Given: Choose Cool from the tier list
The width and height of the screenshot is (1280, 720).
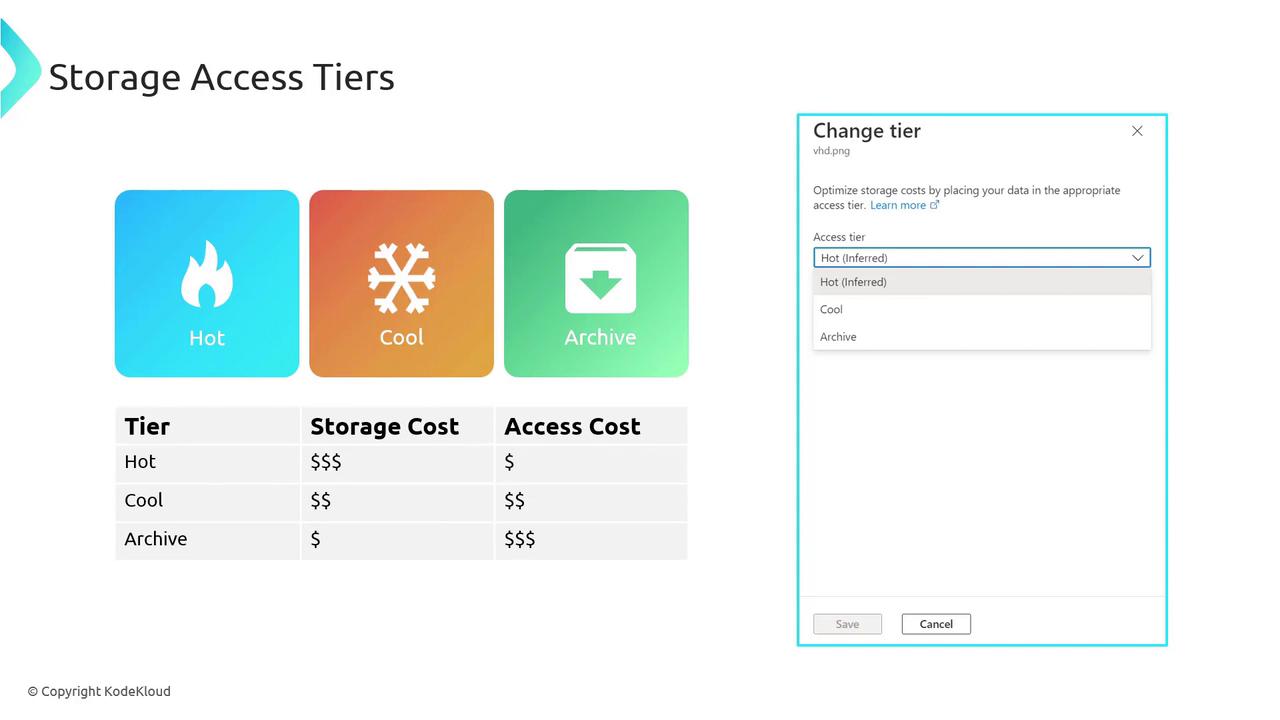Looking at the screenshot, I should click(832, 309).
